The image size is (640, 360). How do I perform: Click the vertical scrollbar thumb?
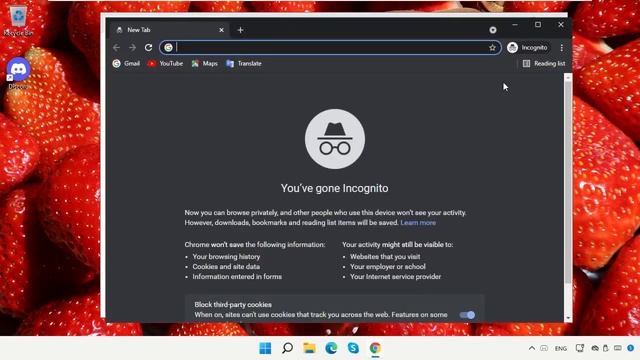click(x=568, y=182)
